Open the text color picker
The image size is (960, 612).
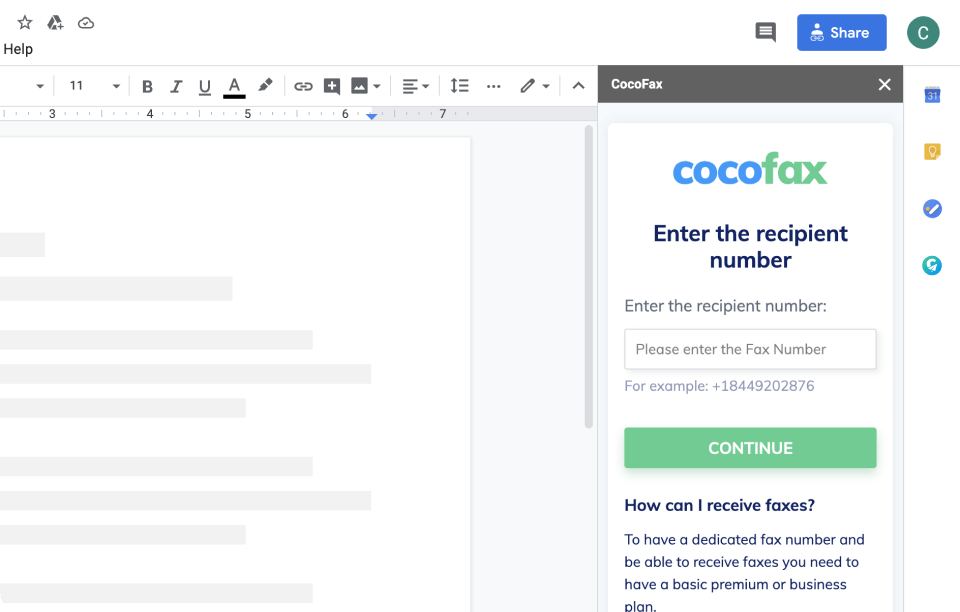234,87
